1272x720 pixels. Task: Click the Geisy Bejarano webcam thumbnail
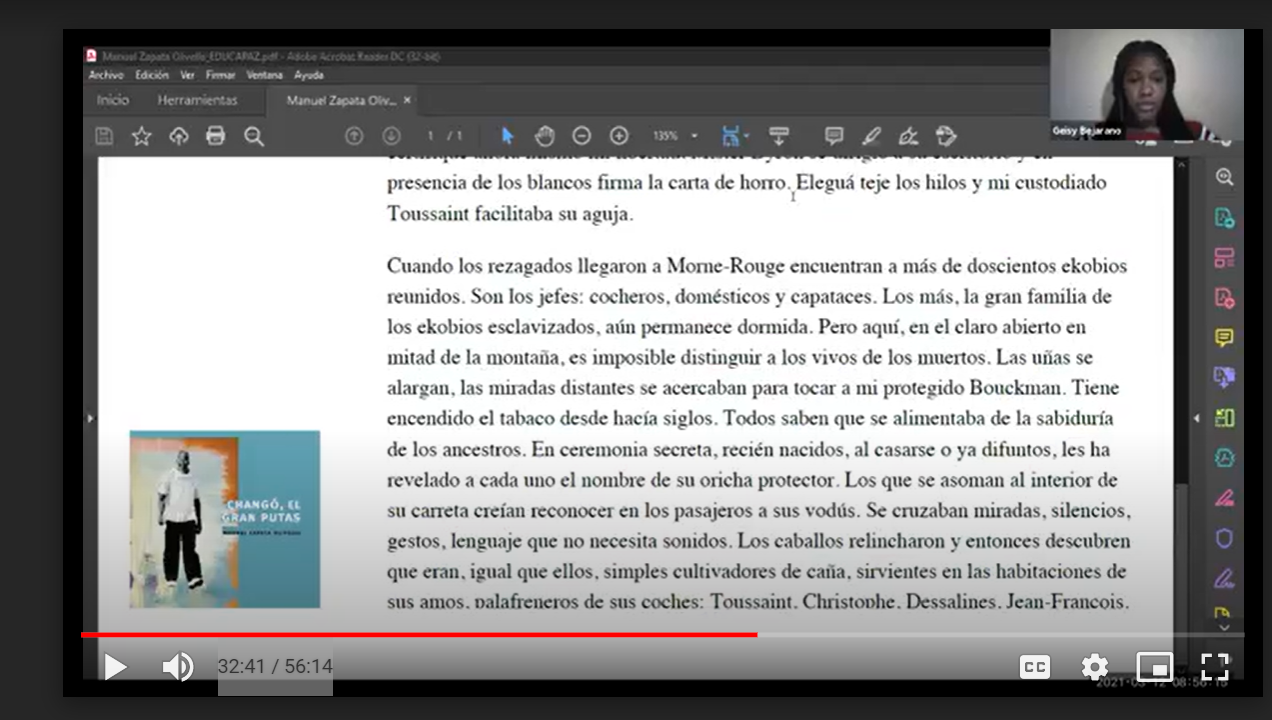point(1147,85)
